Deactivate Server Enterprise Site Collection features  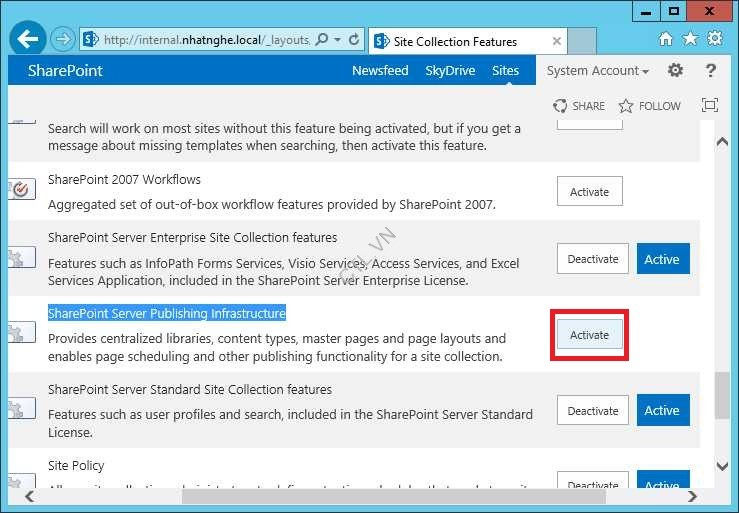click(593, 259)
